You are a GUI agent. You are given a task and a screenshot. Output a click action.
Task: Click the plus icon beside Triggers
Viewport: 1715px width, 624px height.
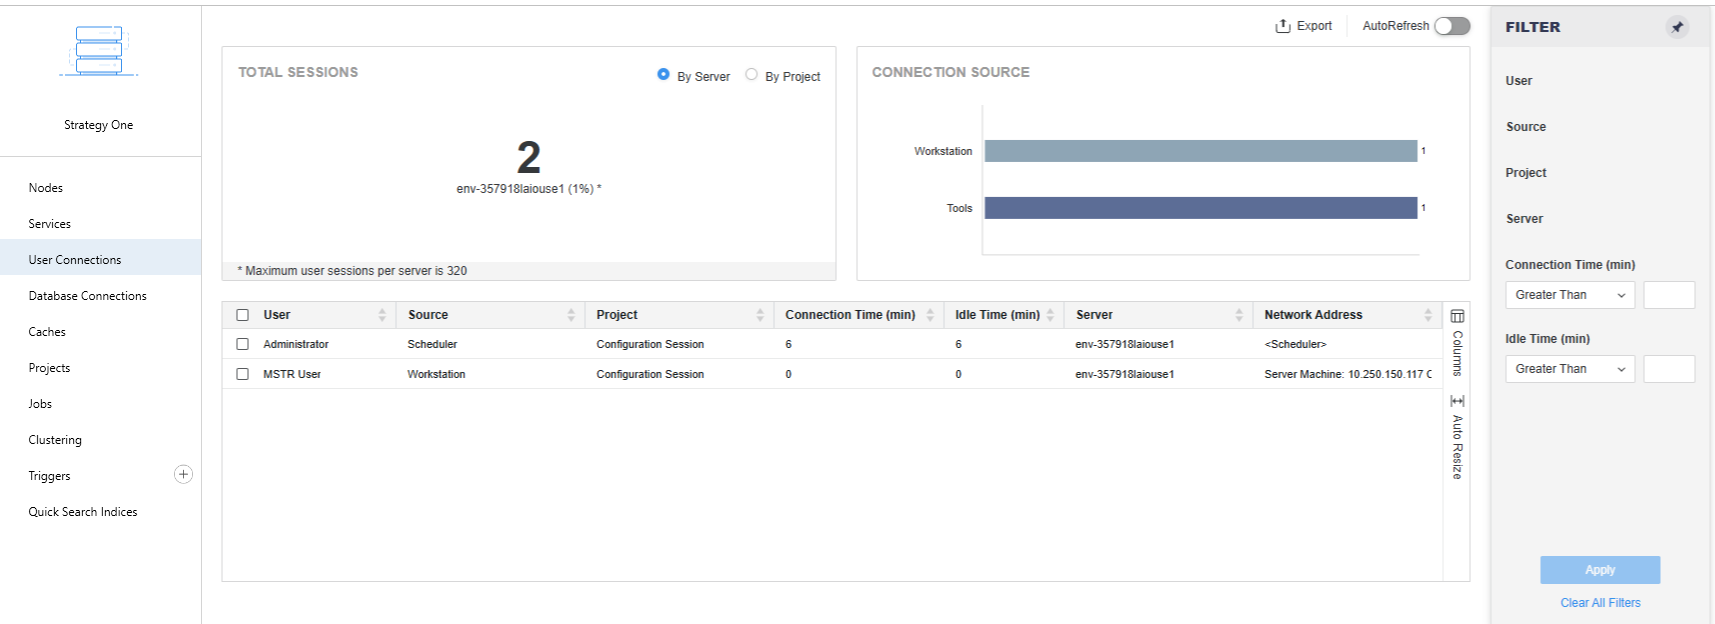tap(183, 475)
